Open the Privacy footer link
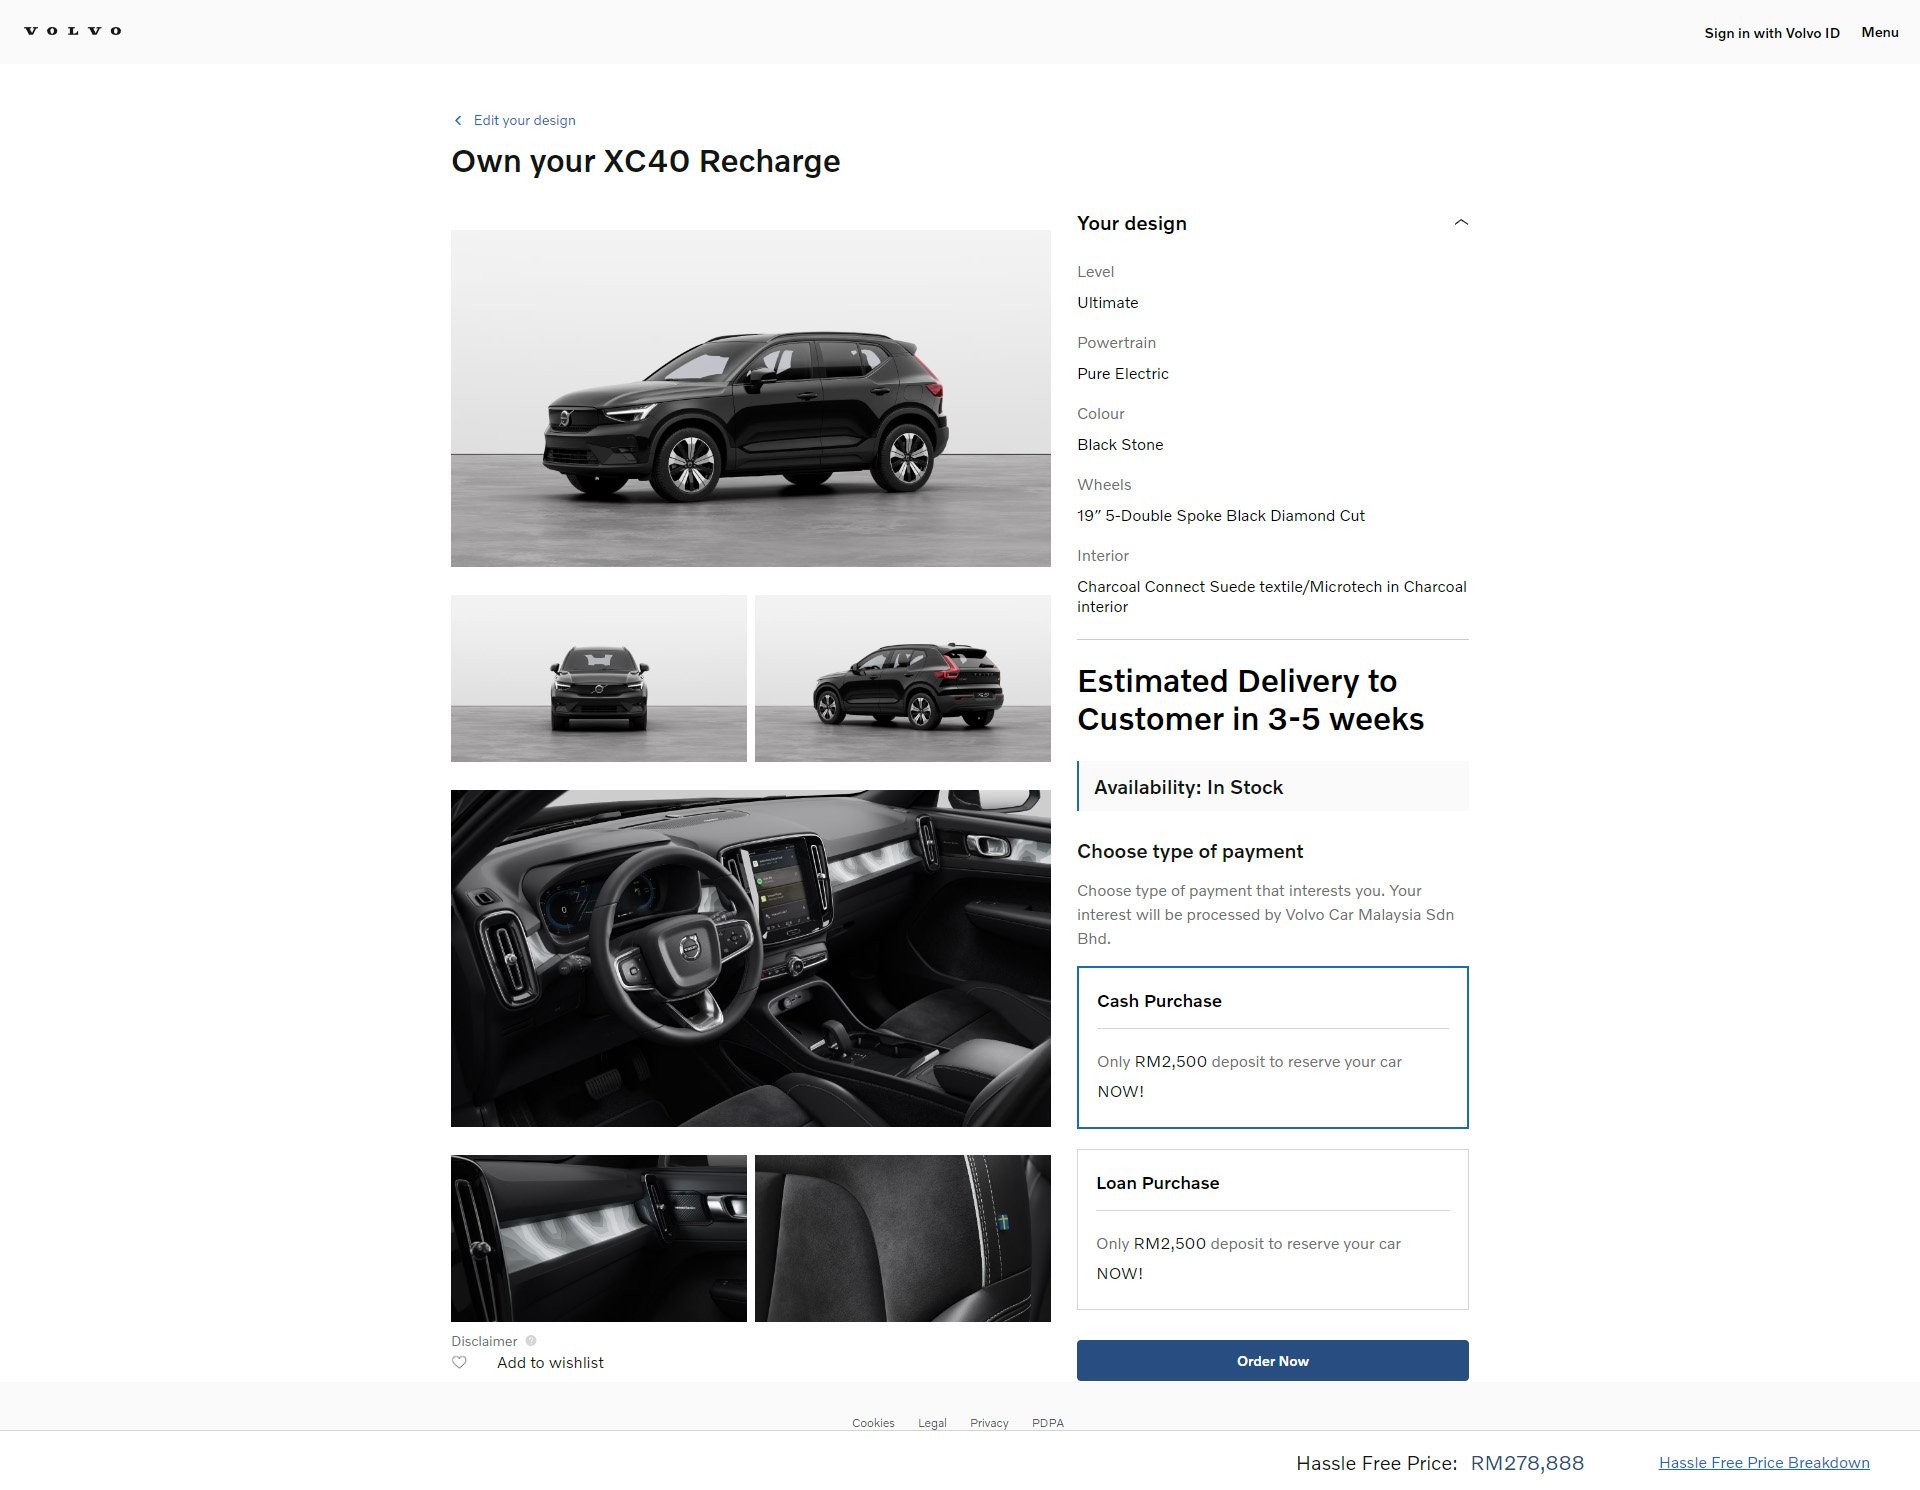This screenshot has width=1920, height=1490. click(989, 1423)
